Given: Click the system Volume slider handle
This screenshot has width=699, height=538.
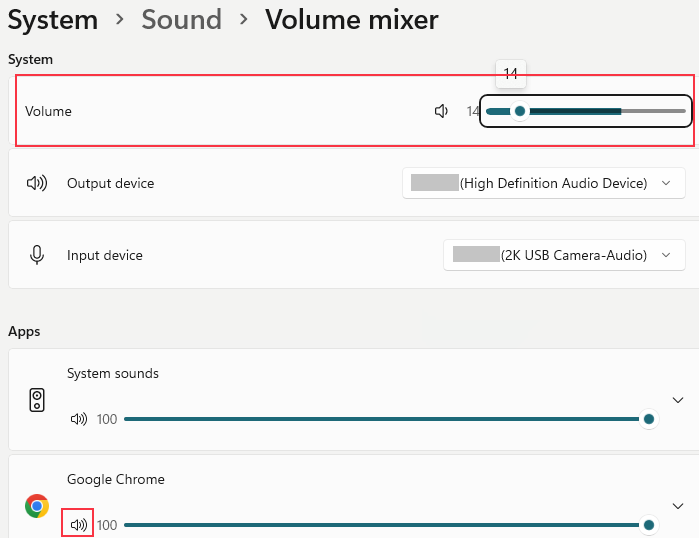Looking at the screenshot, I should click(520, 111).
